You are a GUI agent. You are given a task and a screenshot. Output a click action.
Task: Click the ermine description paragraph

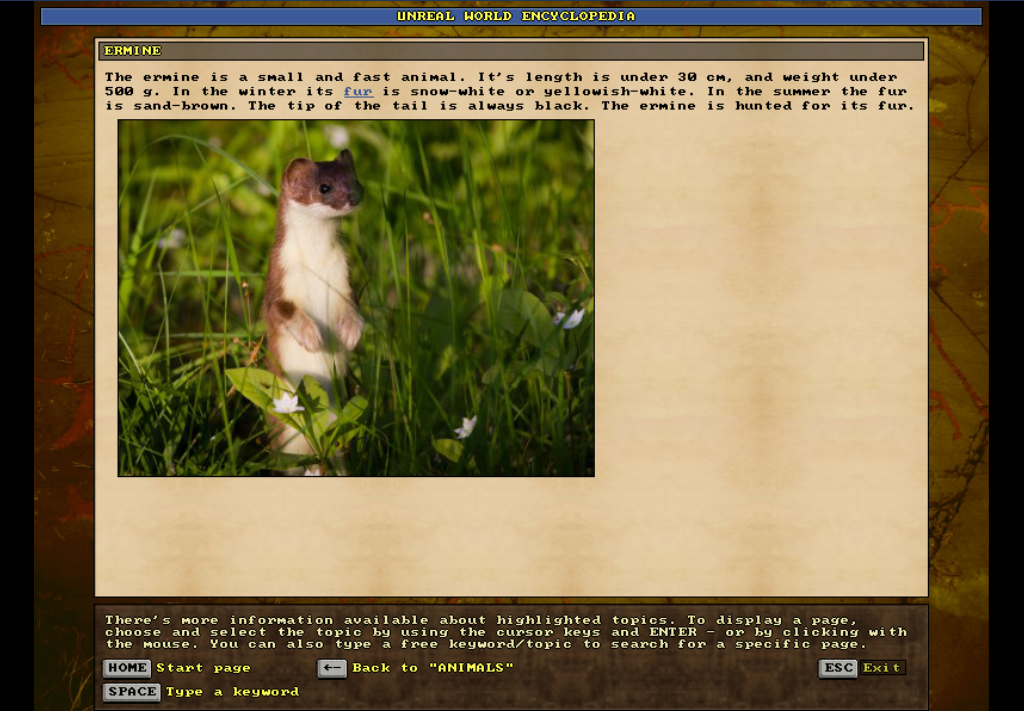510,91
